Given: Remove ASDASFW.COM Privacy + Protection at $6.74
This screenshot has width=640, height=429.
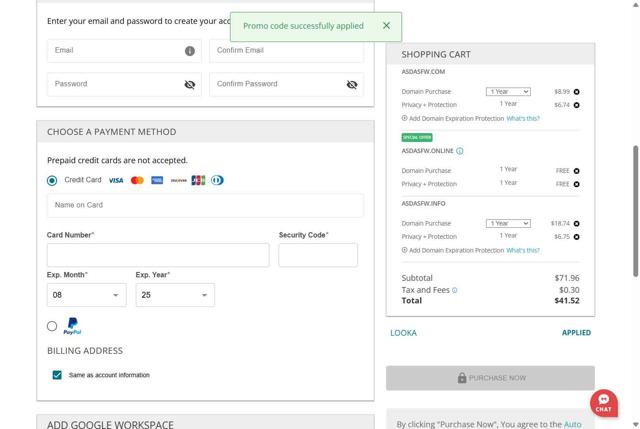Looking at the screenshot, I should (576, 105).
